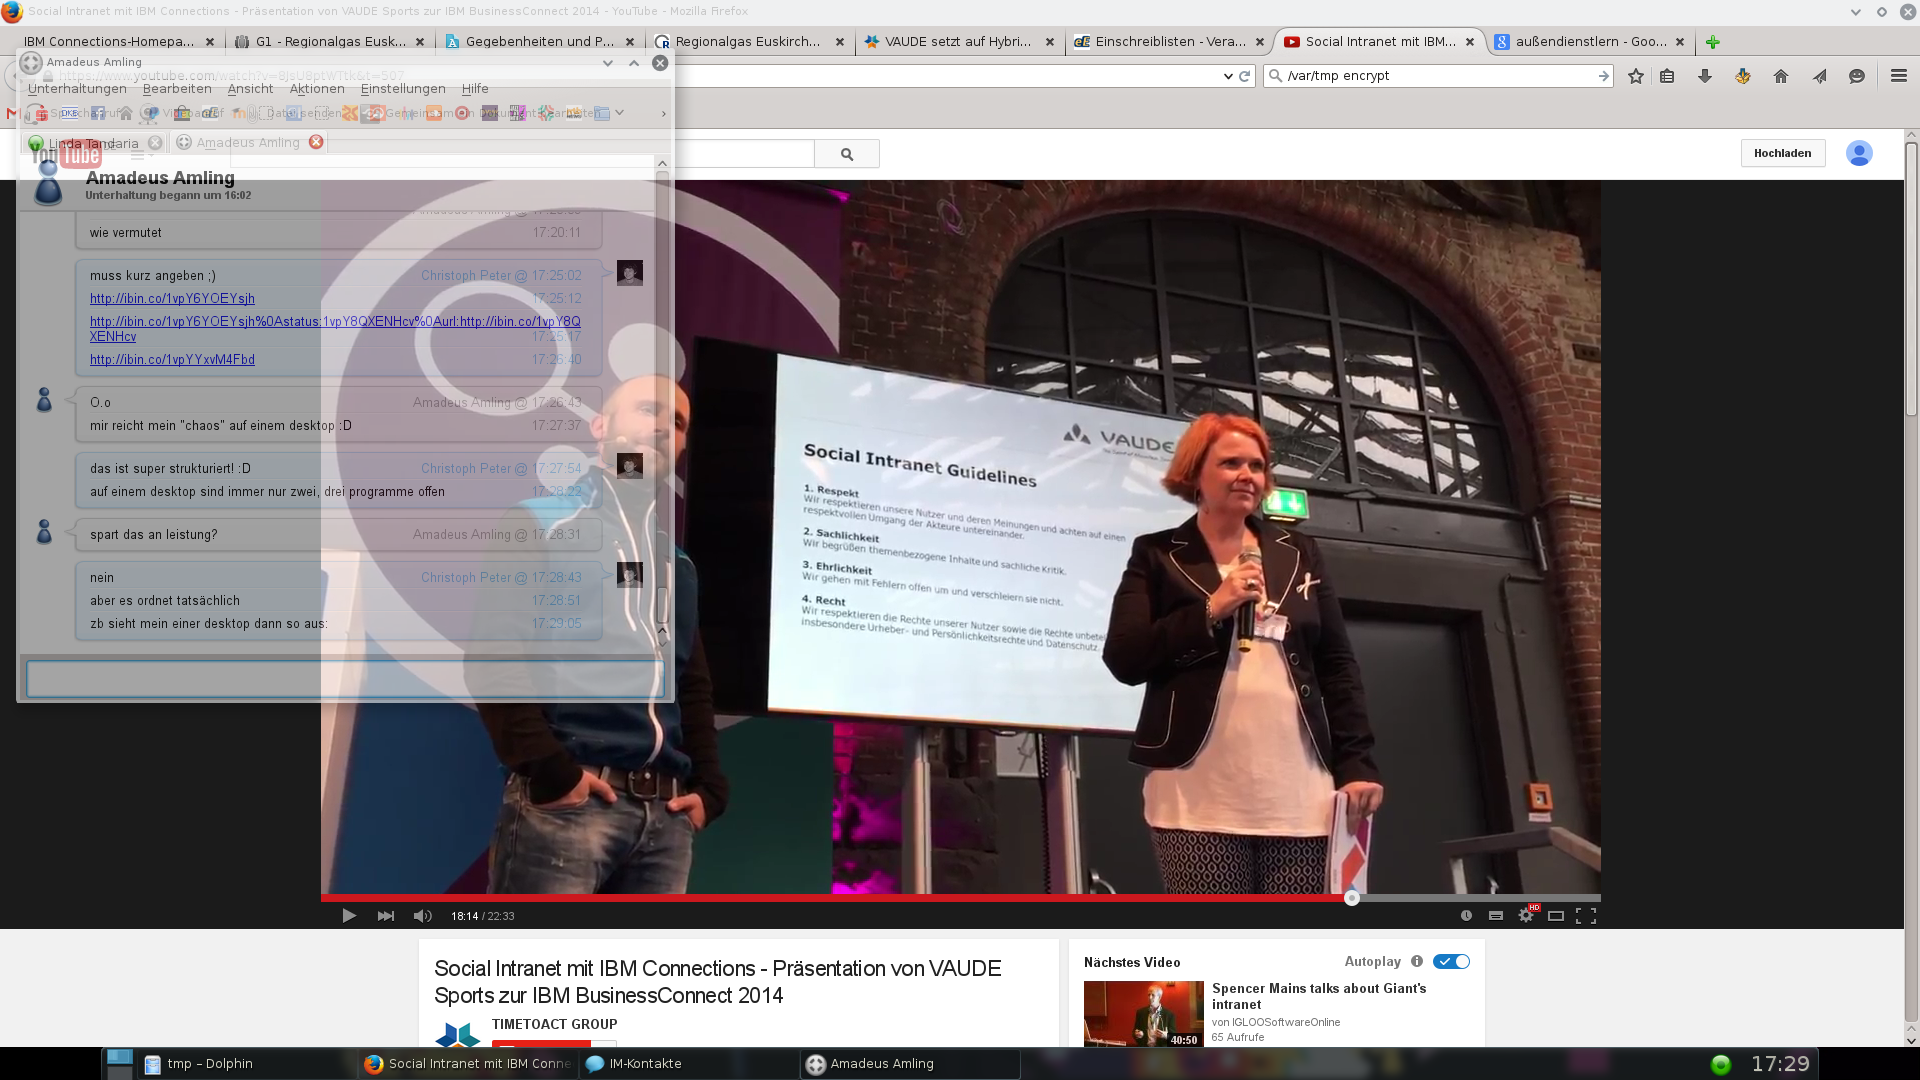Open YouTube account avatar

point(1859,153)
